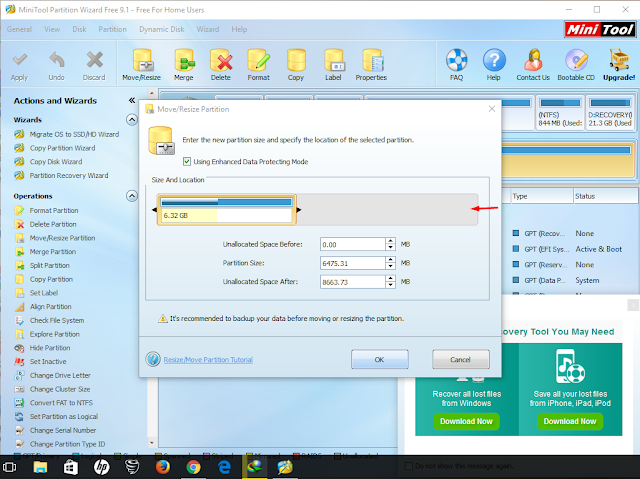
Task: Increase Unallocated Space After spinner up
Action: click(391, 278)
